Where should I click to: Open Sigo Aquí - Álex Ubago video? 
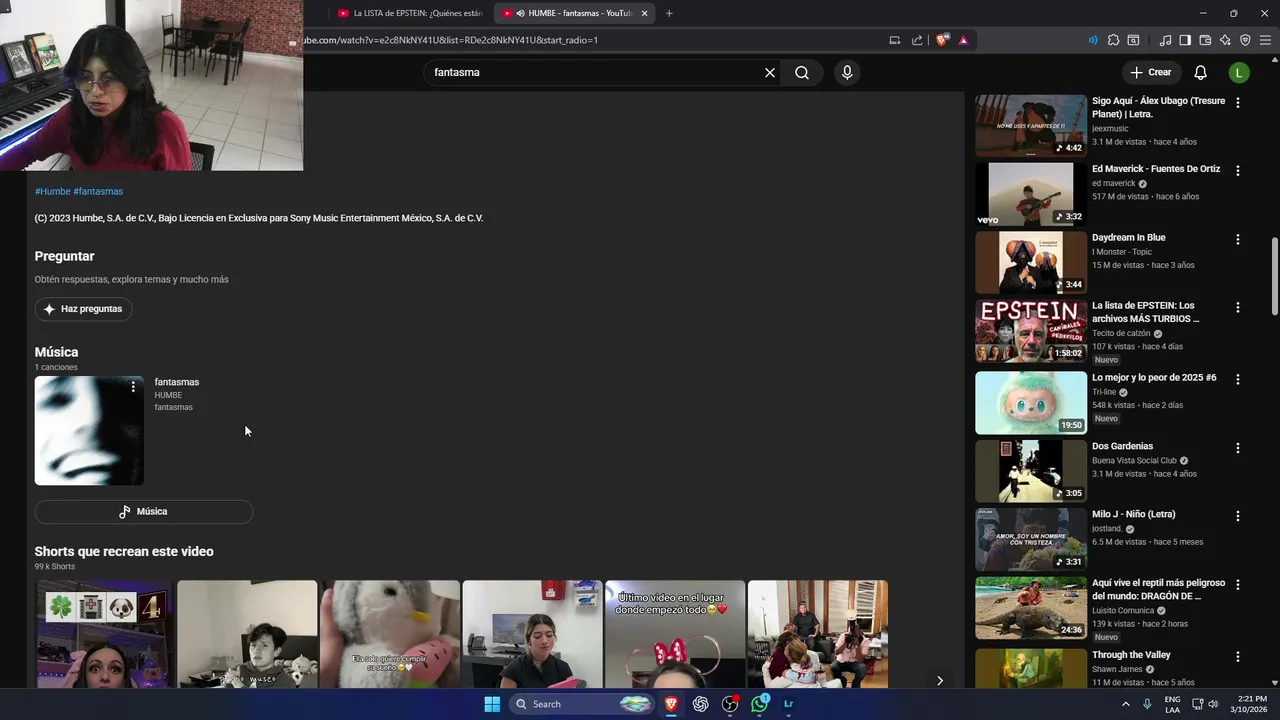click(1031, 126)
